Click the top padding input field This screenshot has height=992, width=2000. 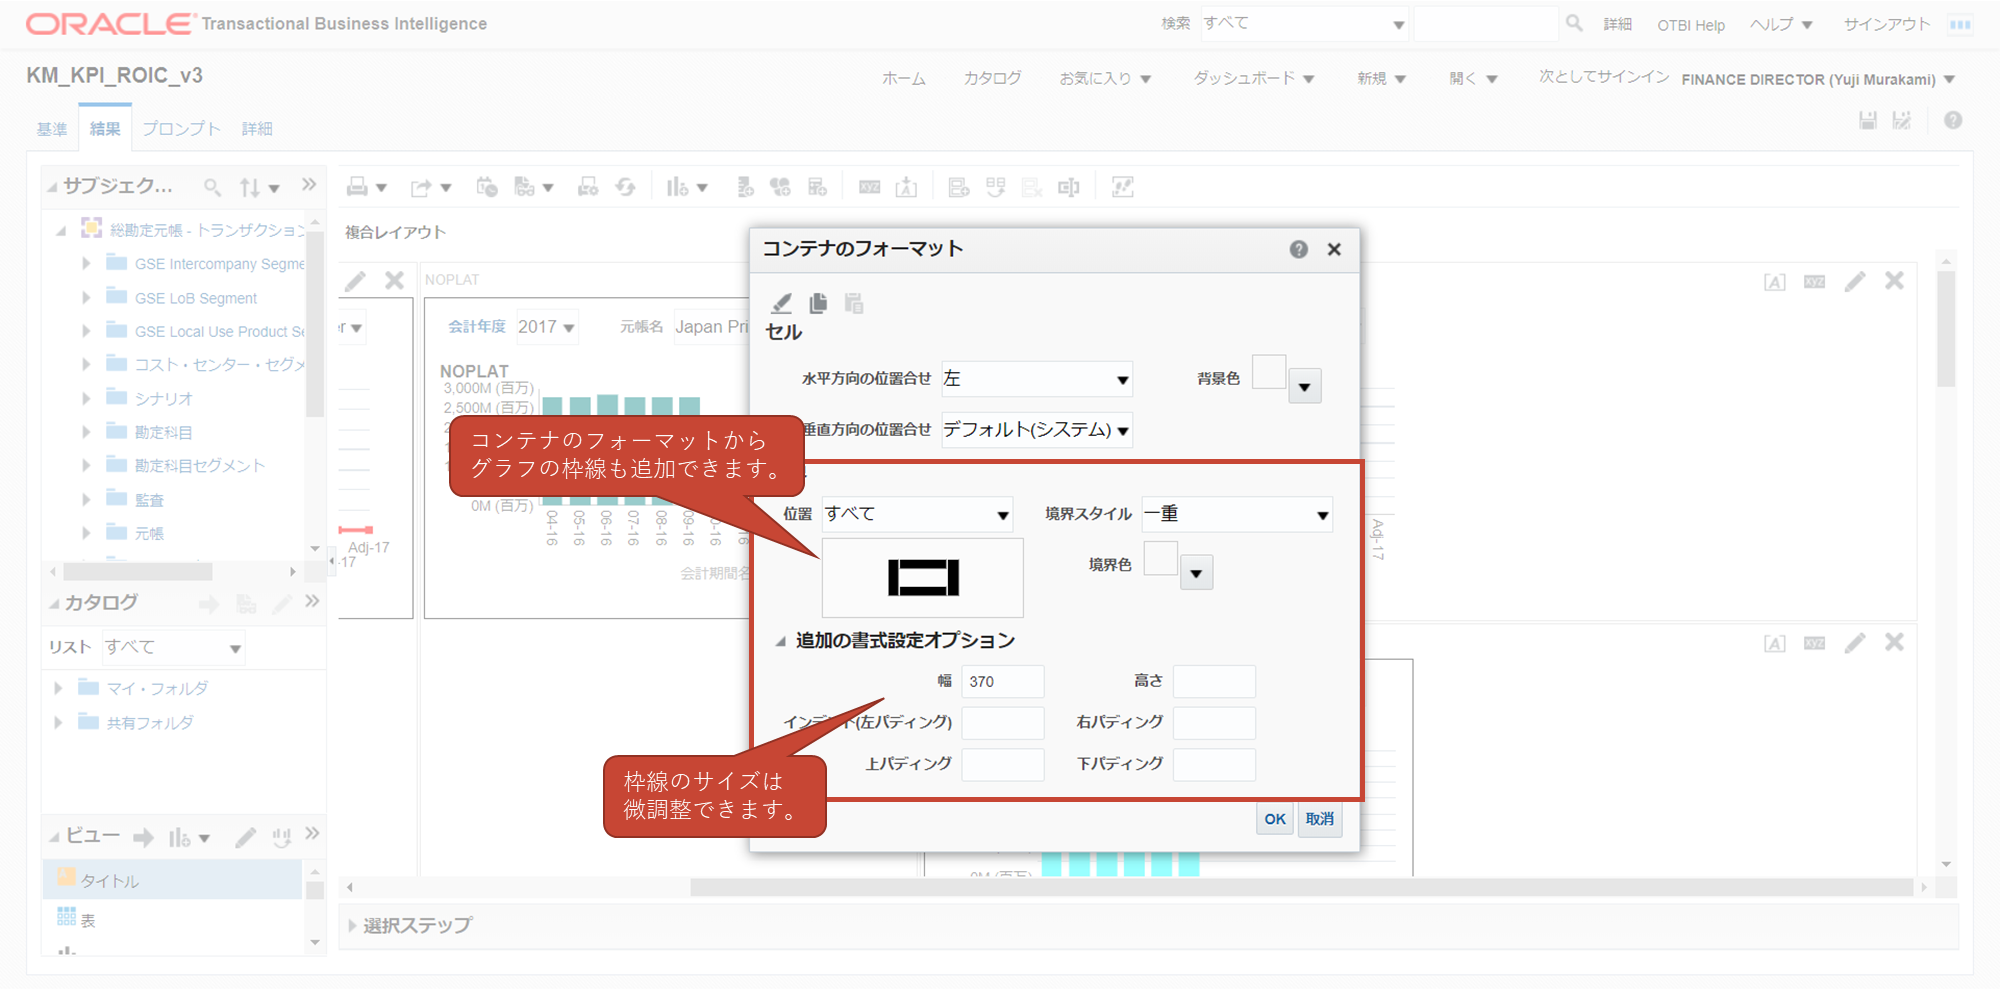(1003, 765)
